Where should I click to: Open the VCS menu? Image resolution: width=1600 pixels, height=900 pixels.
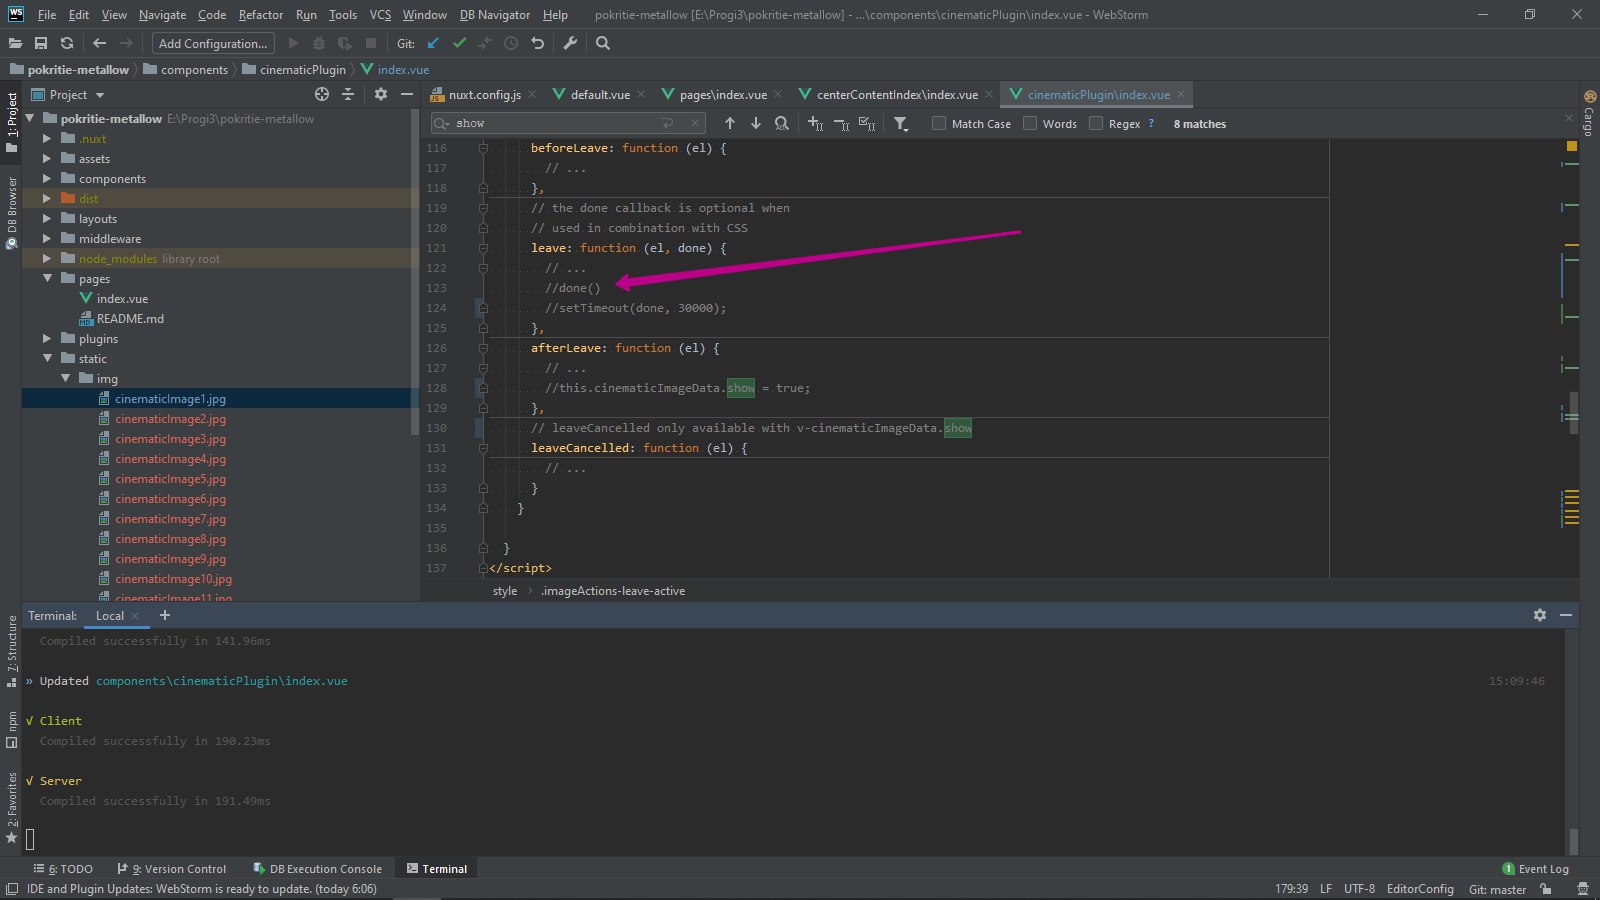click(x=380, y=15)
